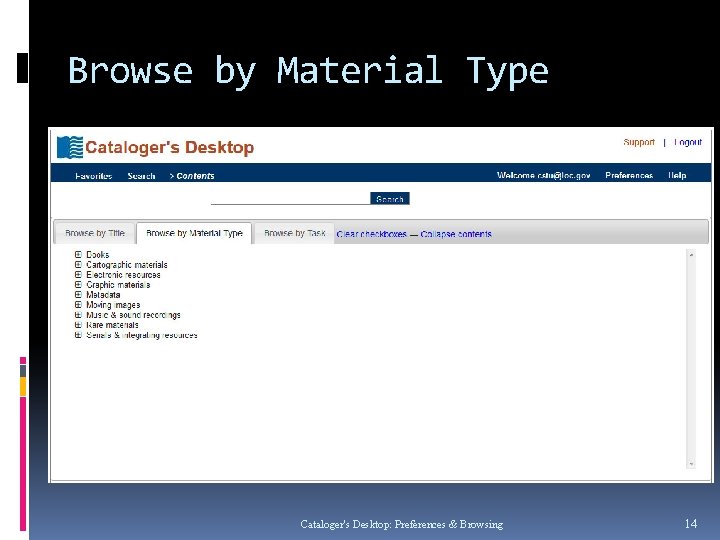Switch to Browse by Title tab
The image size is (720, 540).
click(x=95, y=233)
